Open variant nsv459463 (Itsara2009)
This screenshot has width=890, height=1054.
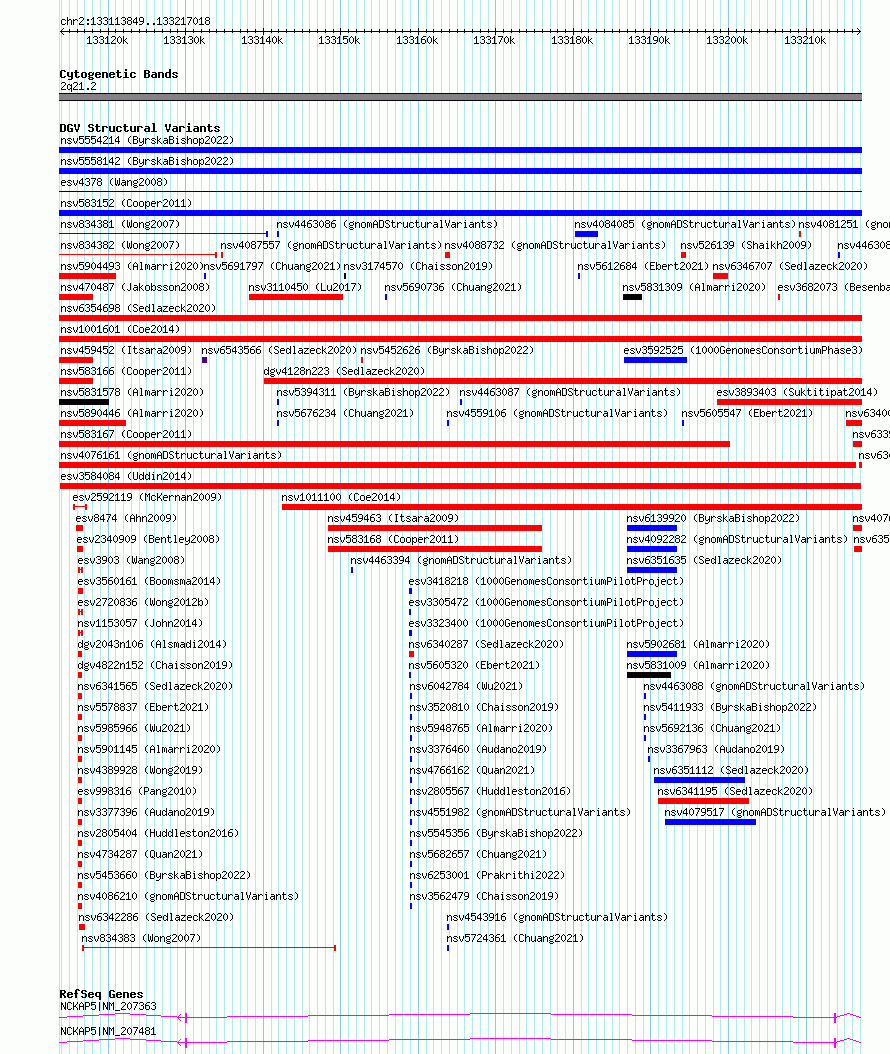point(393,518)
